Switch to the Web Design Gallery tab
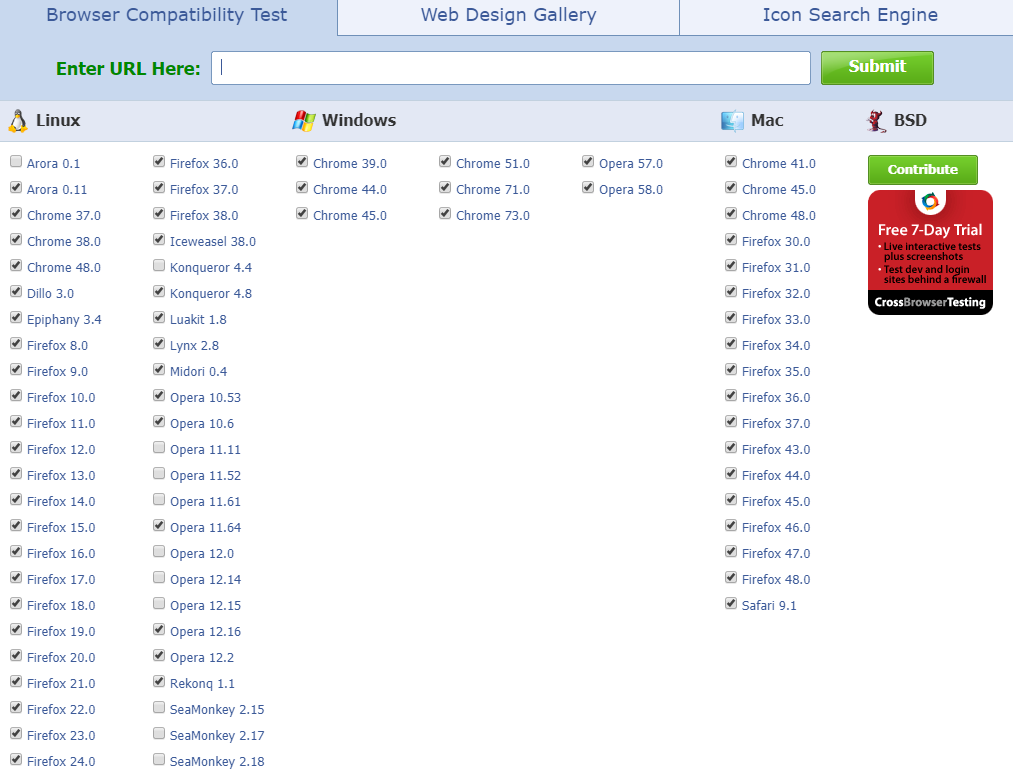This screenshot has width=1013, height=772. 508,15
